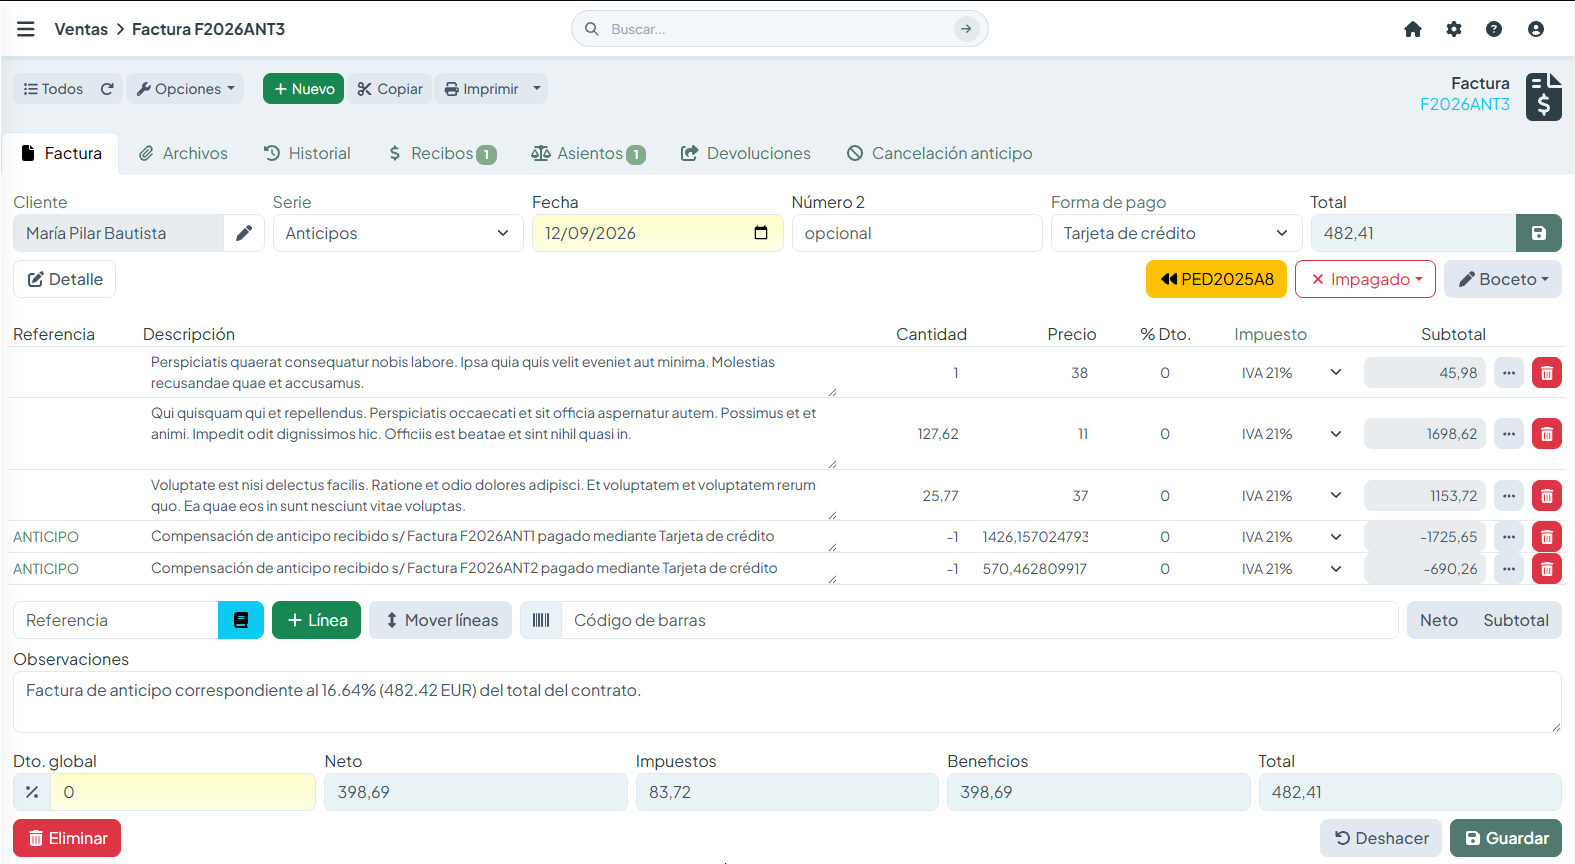Viewport: 1575px width, 864px height.
Task: Open the user account icon
Action: click(x=1536, y=29)
